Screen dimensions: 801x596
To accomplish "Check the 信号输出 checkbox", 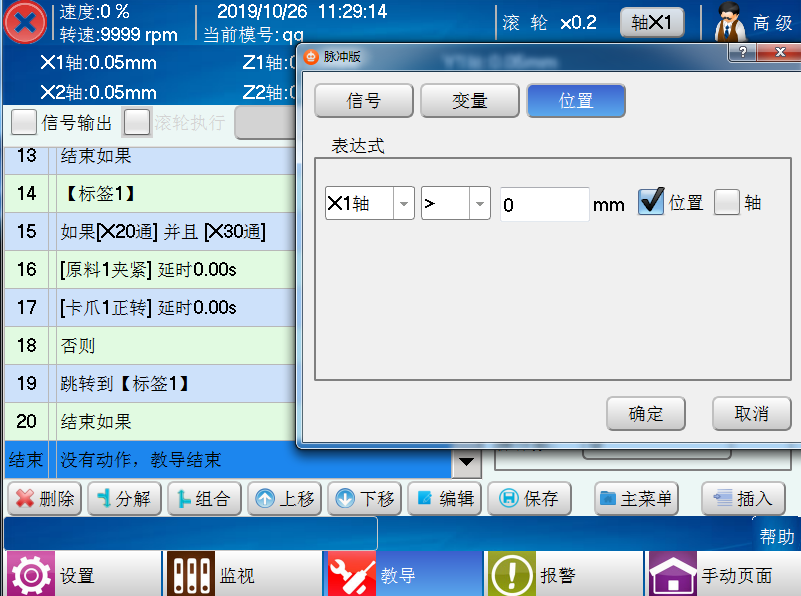I will (24, 123).
